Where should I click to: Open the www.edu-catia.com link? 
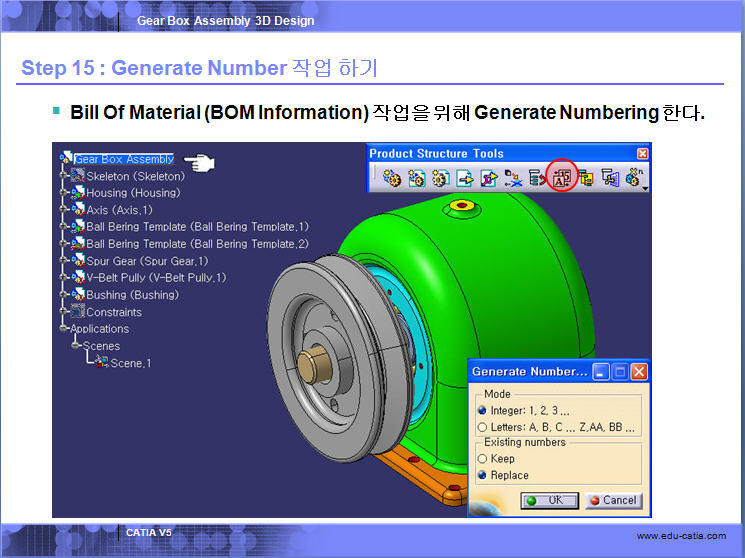[681, 537]
